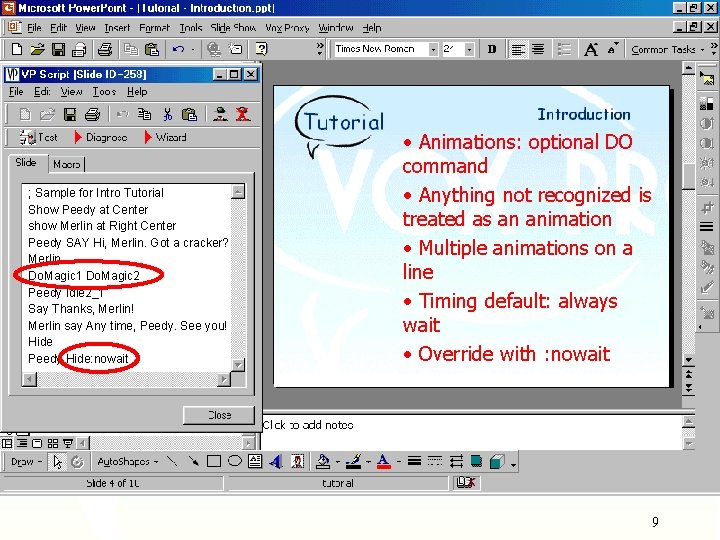Image resolution: width=720 pixels, height=540 pixels.
Task: Select the Oval drawing tool
Action: (x=235, y=461)
